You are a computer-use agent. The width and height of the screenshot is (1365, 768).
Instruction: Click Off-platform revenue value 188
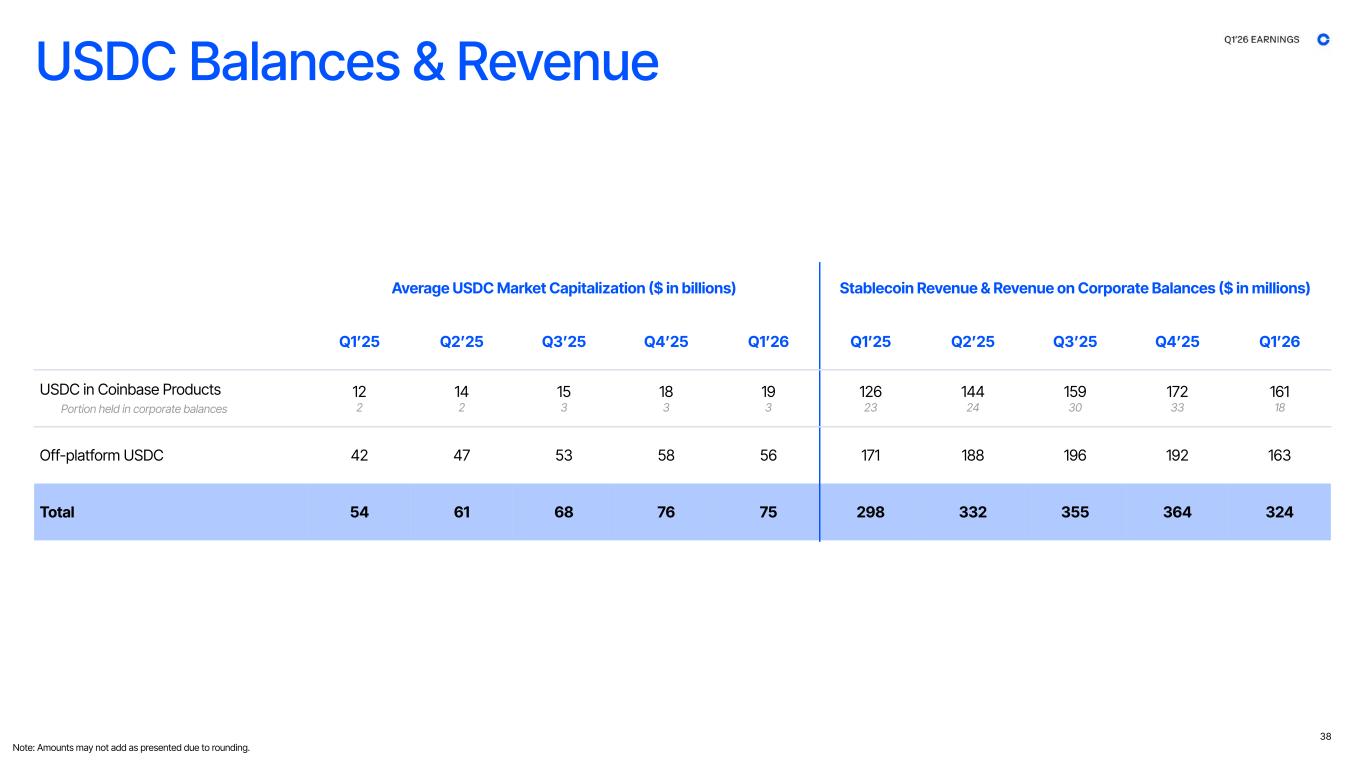coord(973,455)
